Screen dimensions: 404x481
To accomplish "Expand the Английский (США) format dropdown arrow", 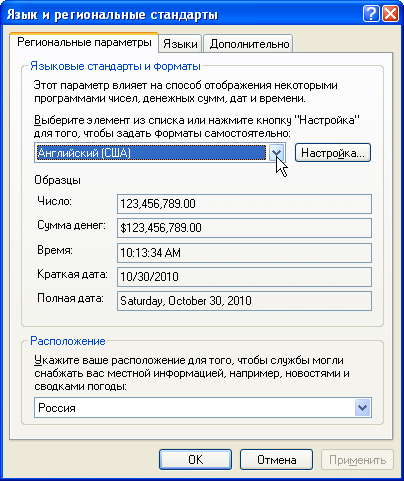I will click(277, 153).
